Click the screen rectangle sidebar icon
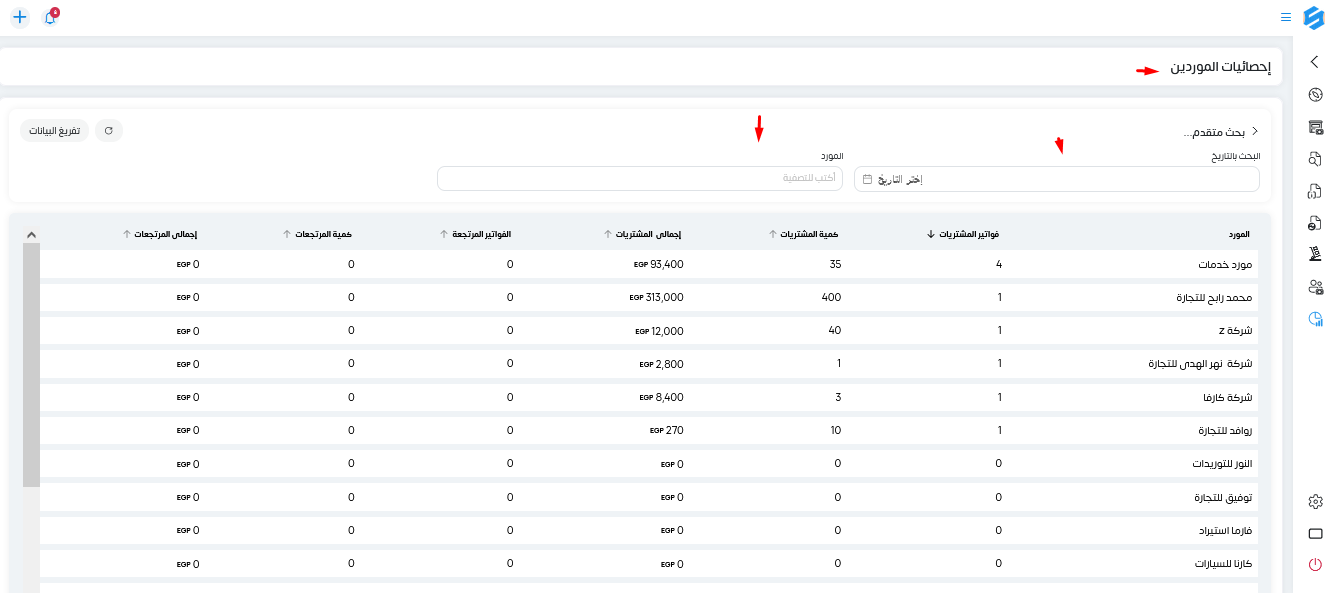This screenshot has height=593, width=1335. click(1315, 534)
